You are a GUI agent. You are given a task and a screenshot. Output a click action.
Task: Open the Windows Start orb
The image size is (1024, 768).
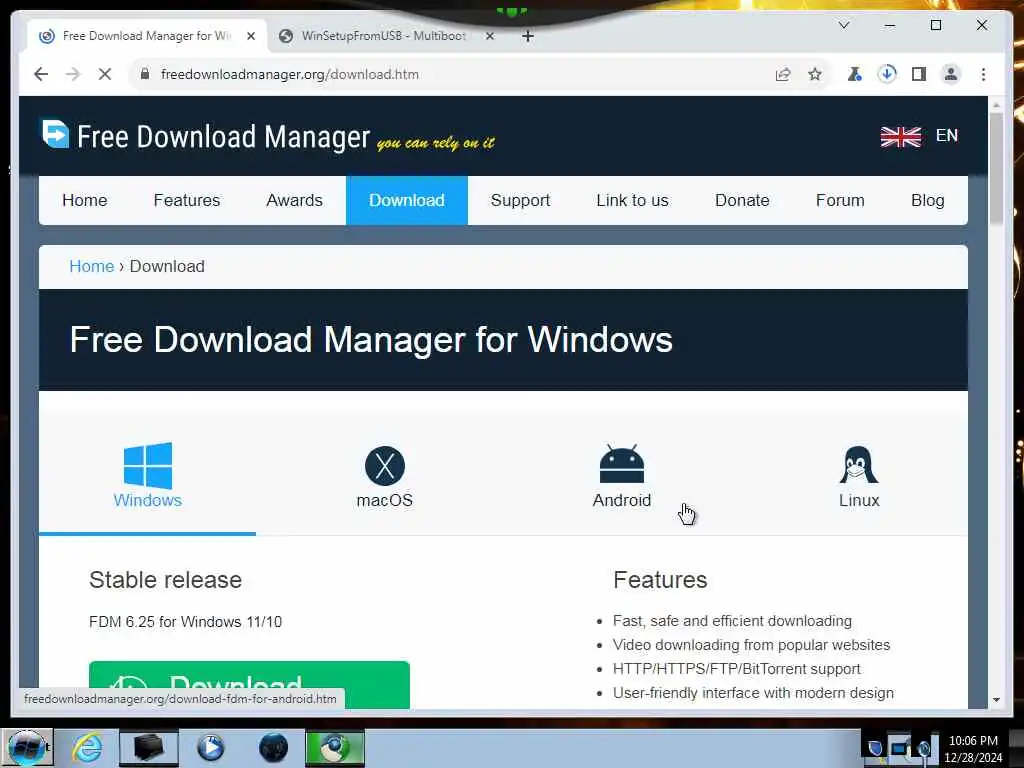click(27, 748)
